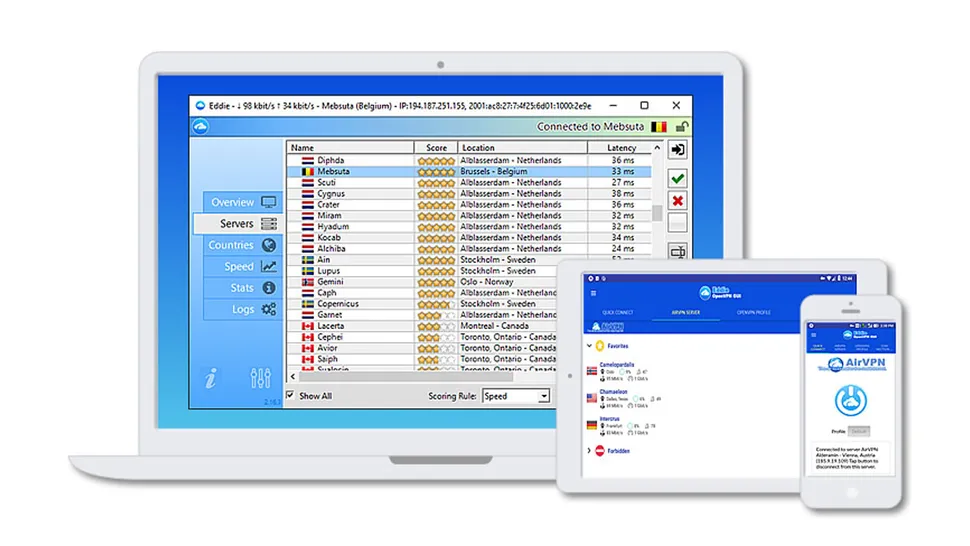Click the connect-to-server arrow button
The height and width of the screenshot is (546, 970).
pos(677,150)
